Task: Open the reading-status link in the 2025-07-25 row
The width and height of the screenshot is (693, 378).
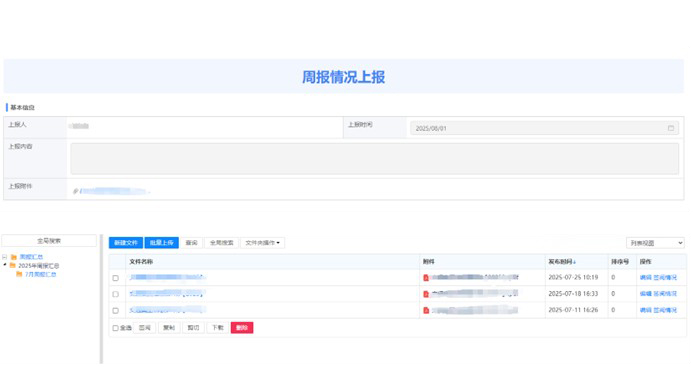Action: [x=665, y=278]
